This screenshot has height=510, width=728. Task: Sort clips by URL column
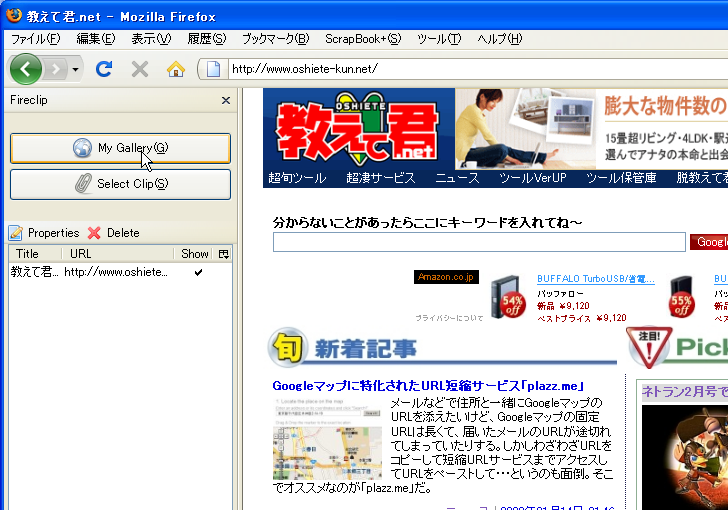coord(117,254)
